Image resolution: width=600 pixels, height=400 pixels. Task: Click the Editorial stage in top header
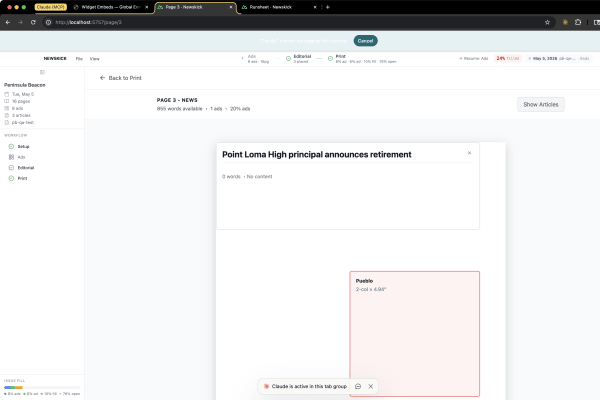298,59
